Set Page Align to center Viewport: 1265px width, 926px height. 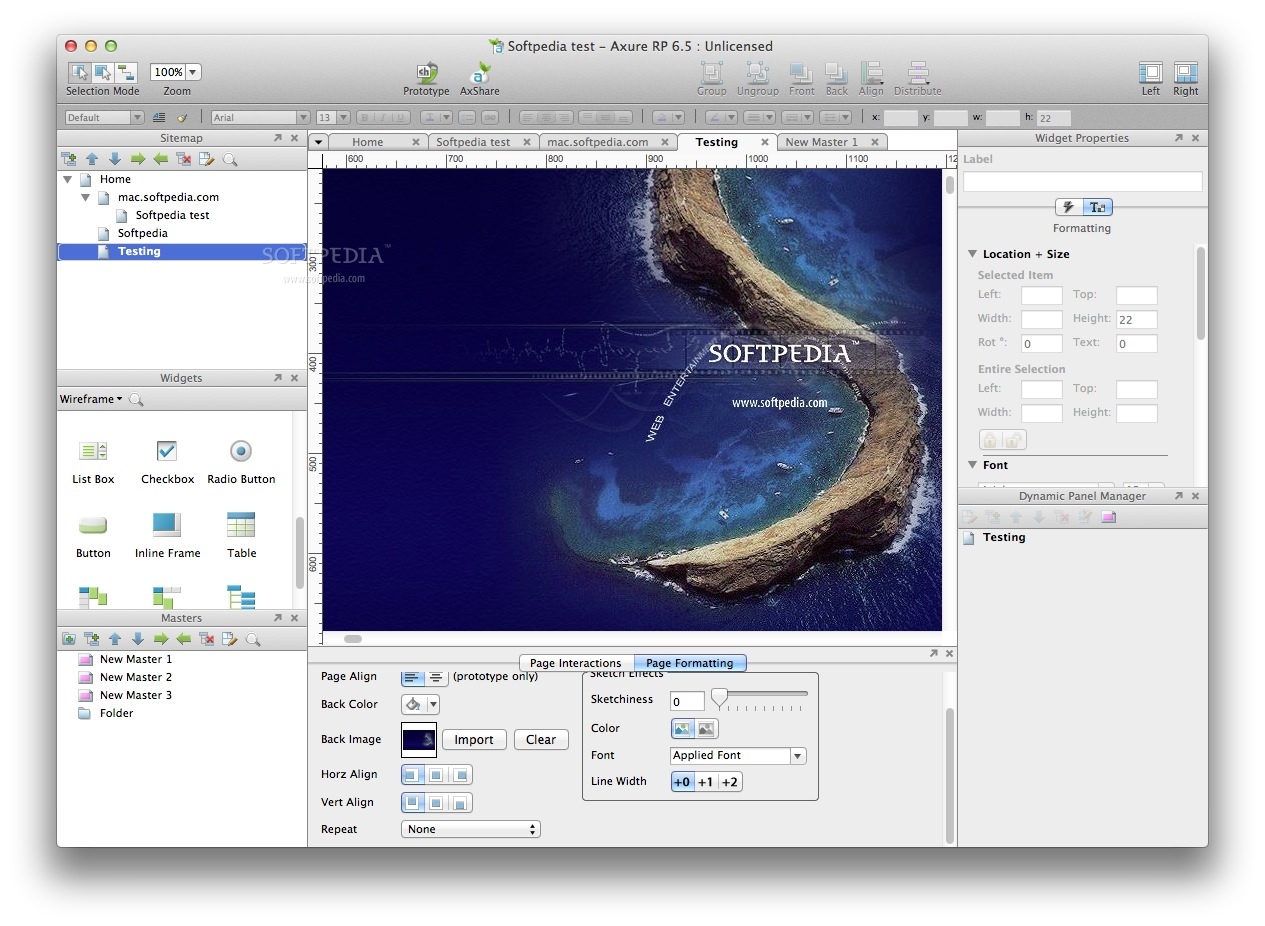pyautogui.click(x=436, y=677)
